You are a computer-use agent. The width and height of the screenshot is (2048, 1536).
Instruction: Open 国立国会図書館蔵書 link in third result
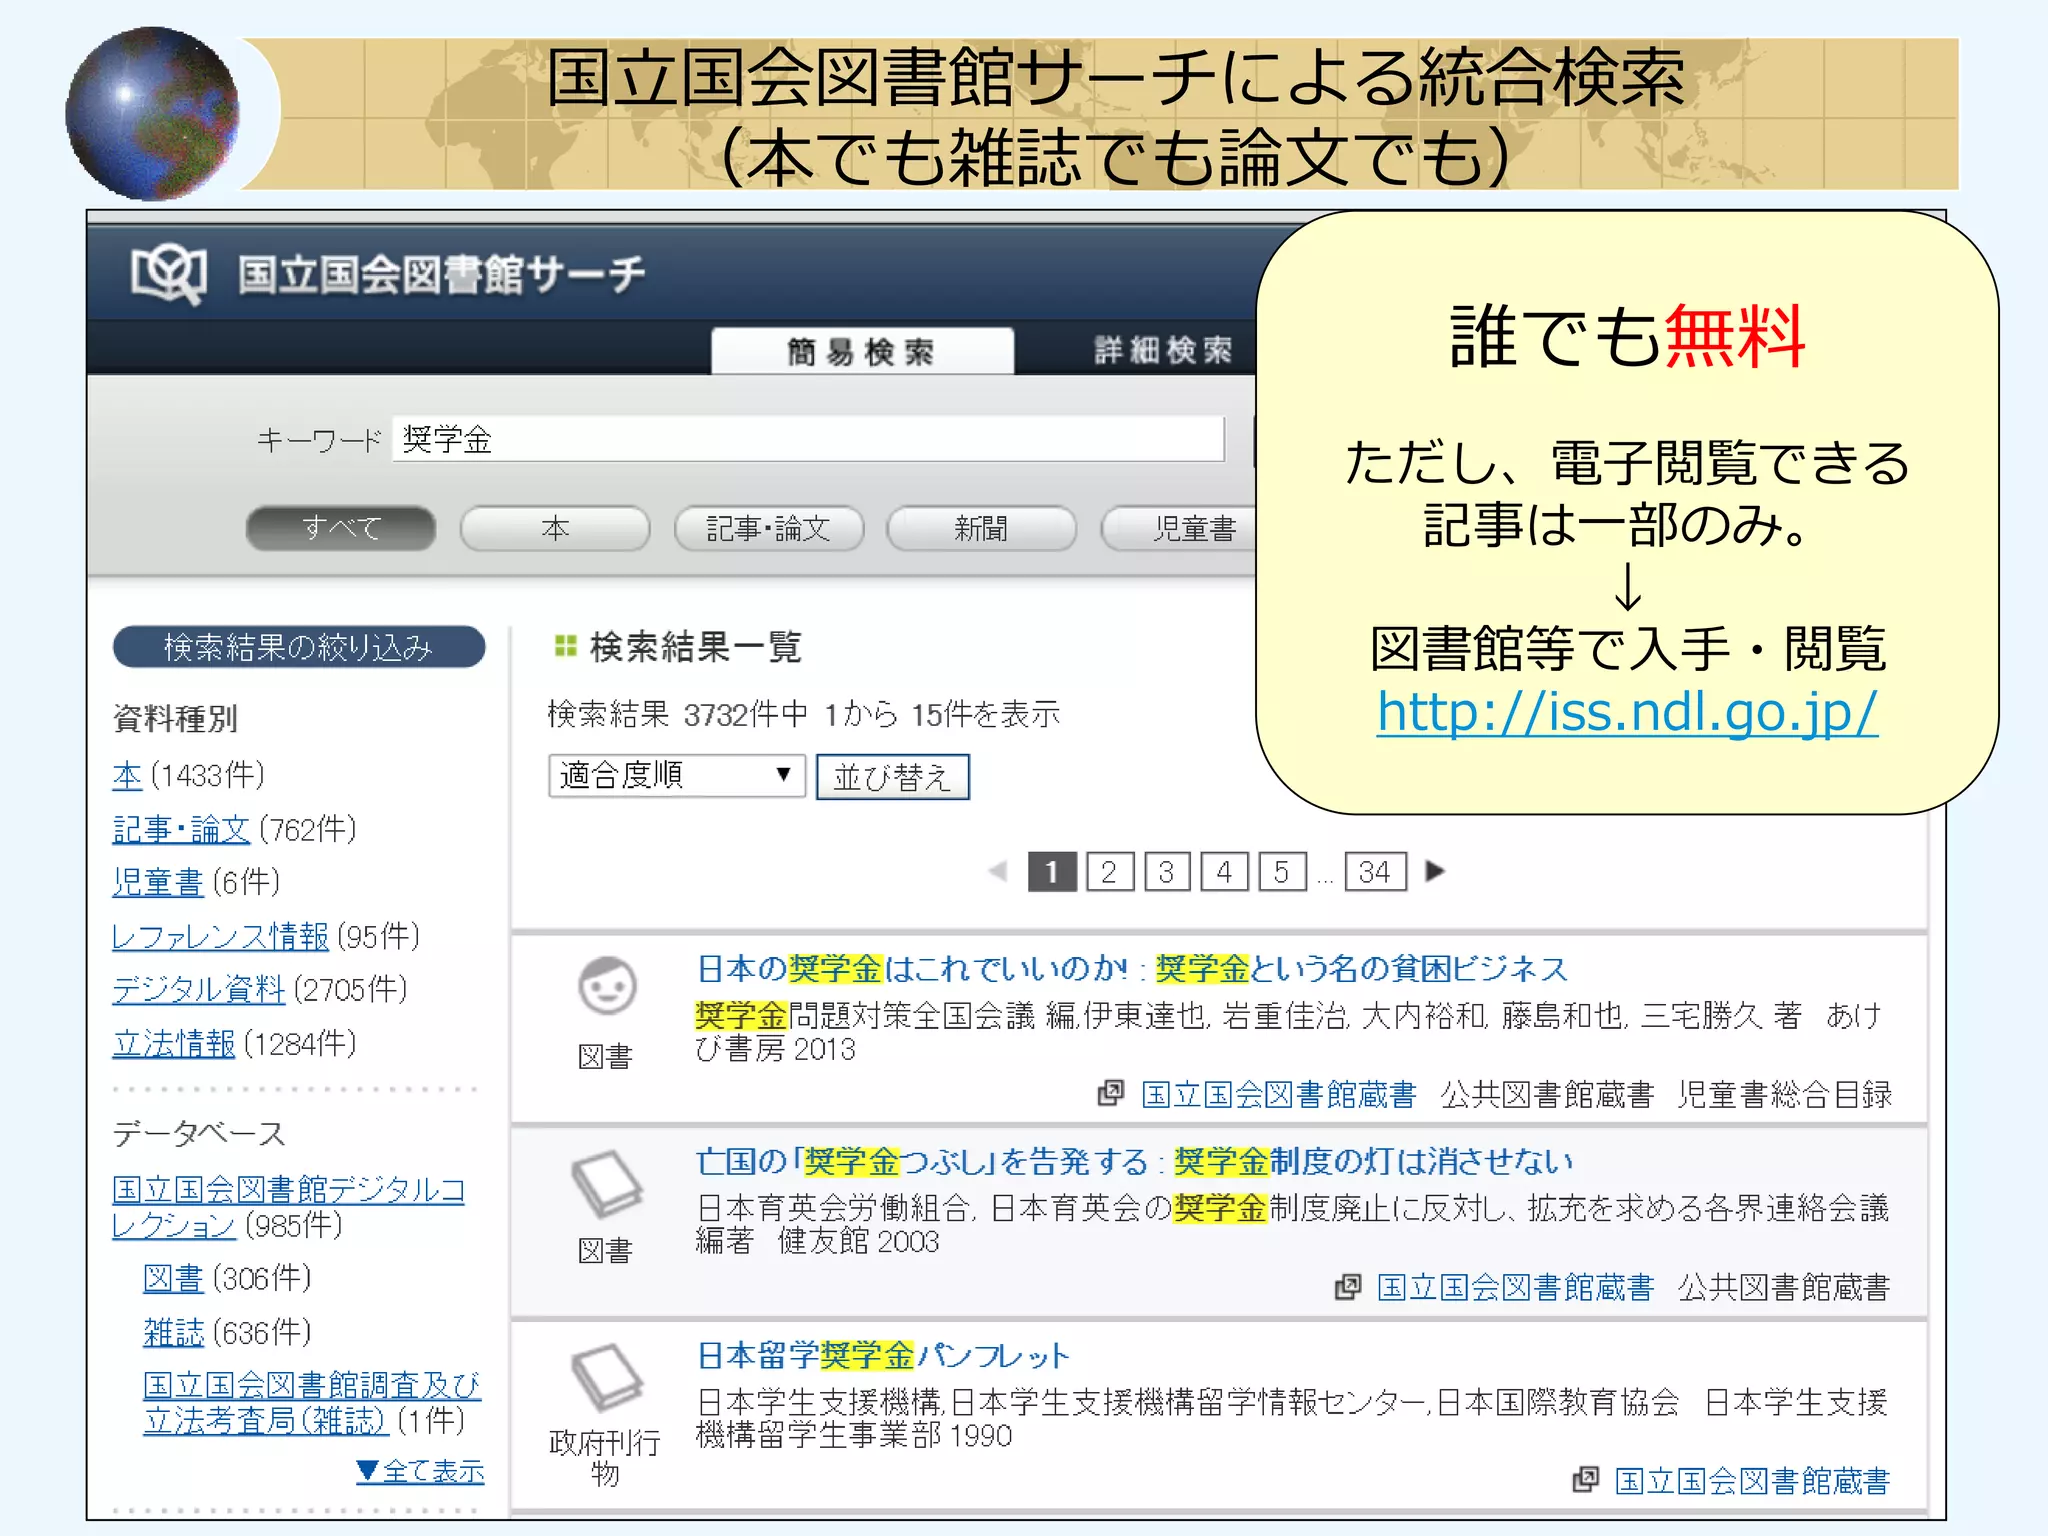coord(1753,1480)
